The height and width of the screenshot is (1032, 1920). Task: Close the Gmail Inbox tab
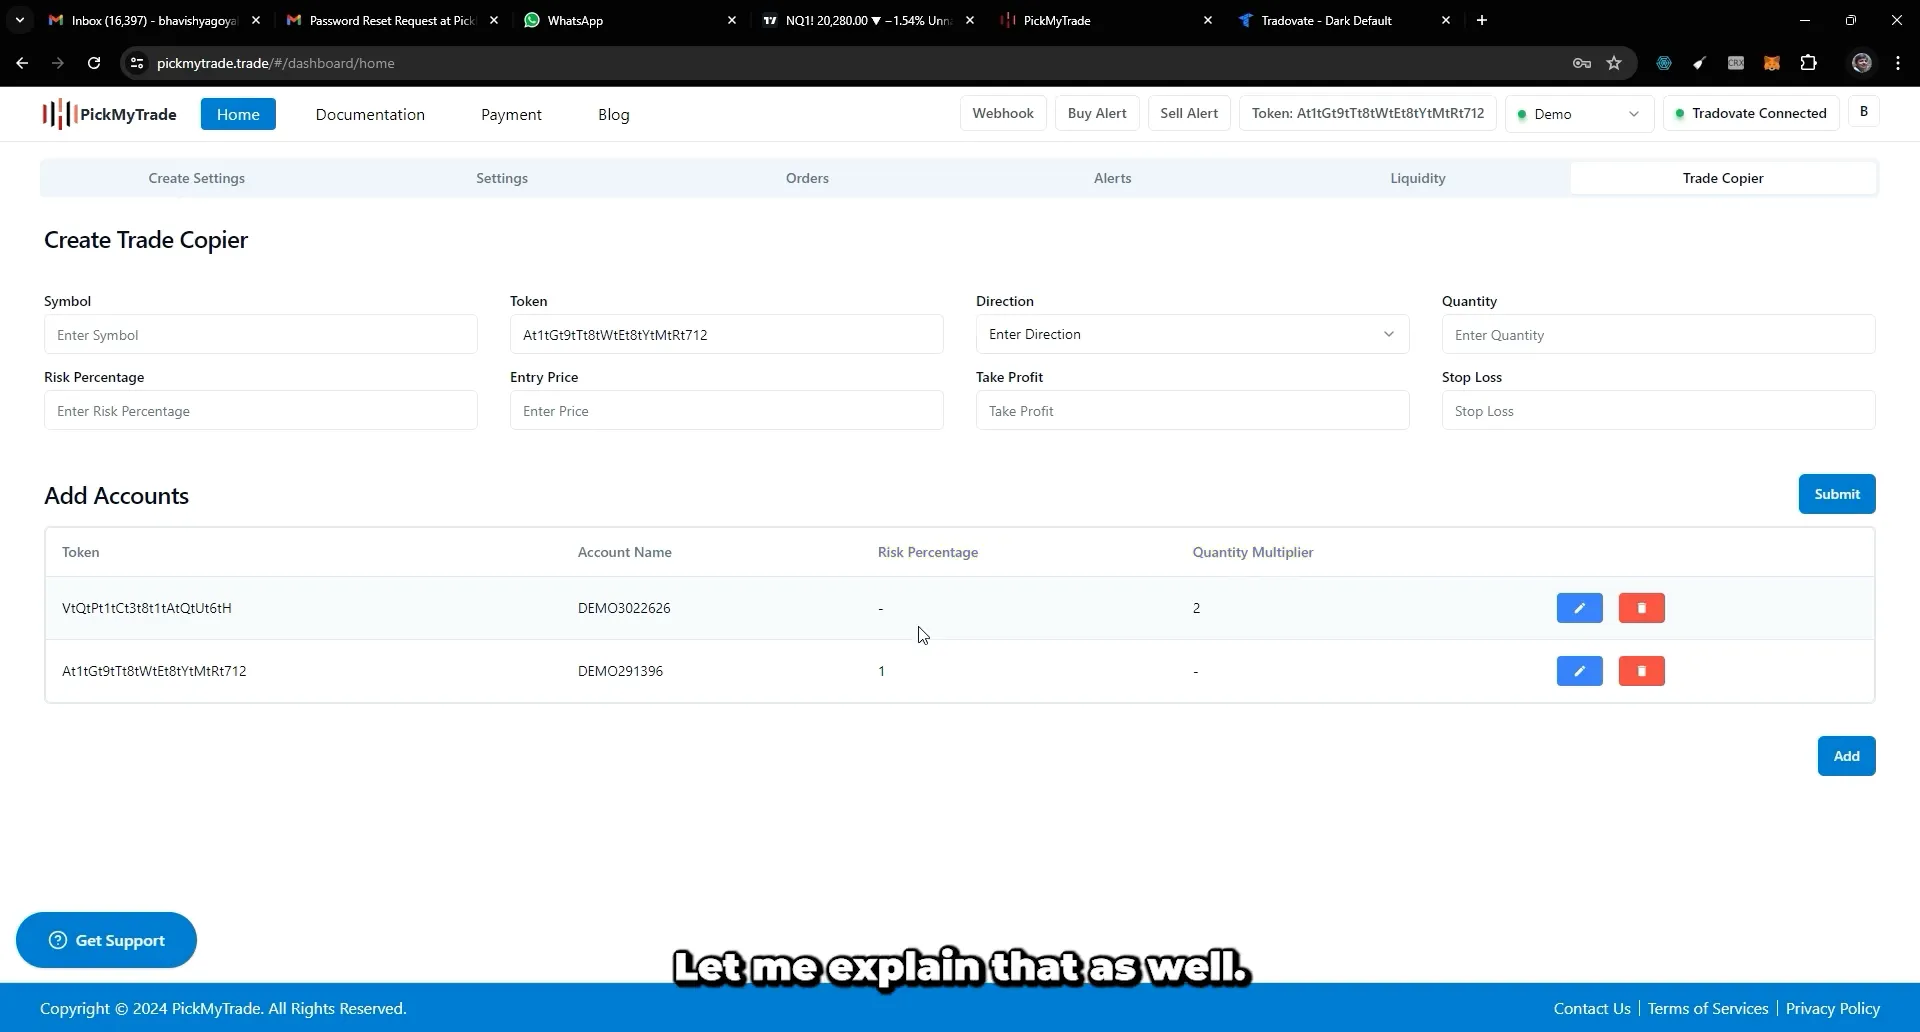(256, 20)
